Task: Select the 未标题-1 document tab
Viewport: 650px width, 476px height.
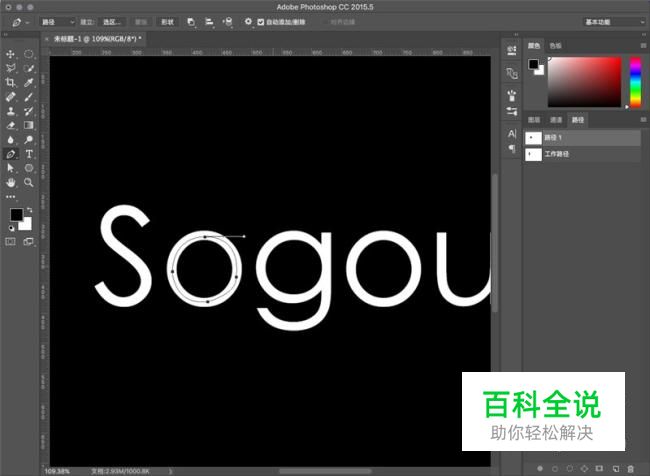Action: pos(97,39)
